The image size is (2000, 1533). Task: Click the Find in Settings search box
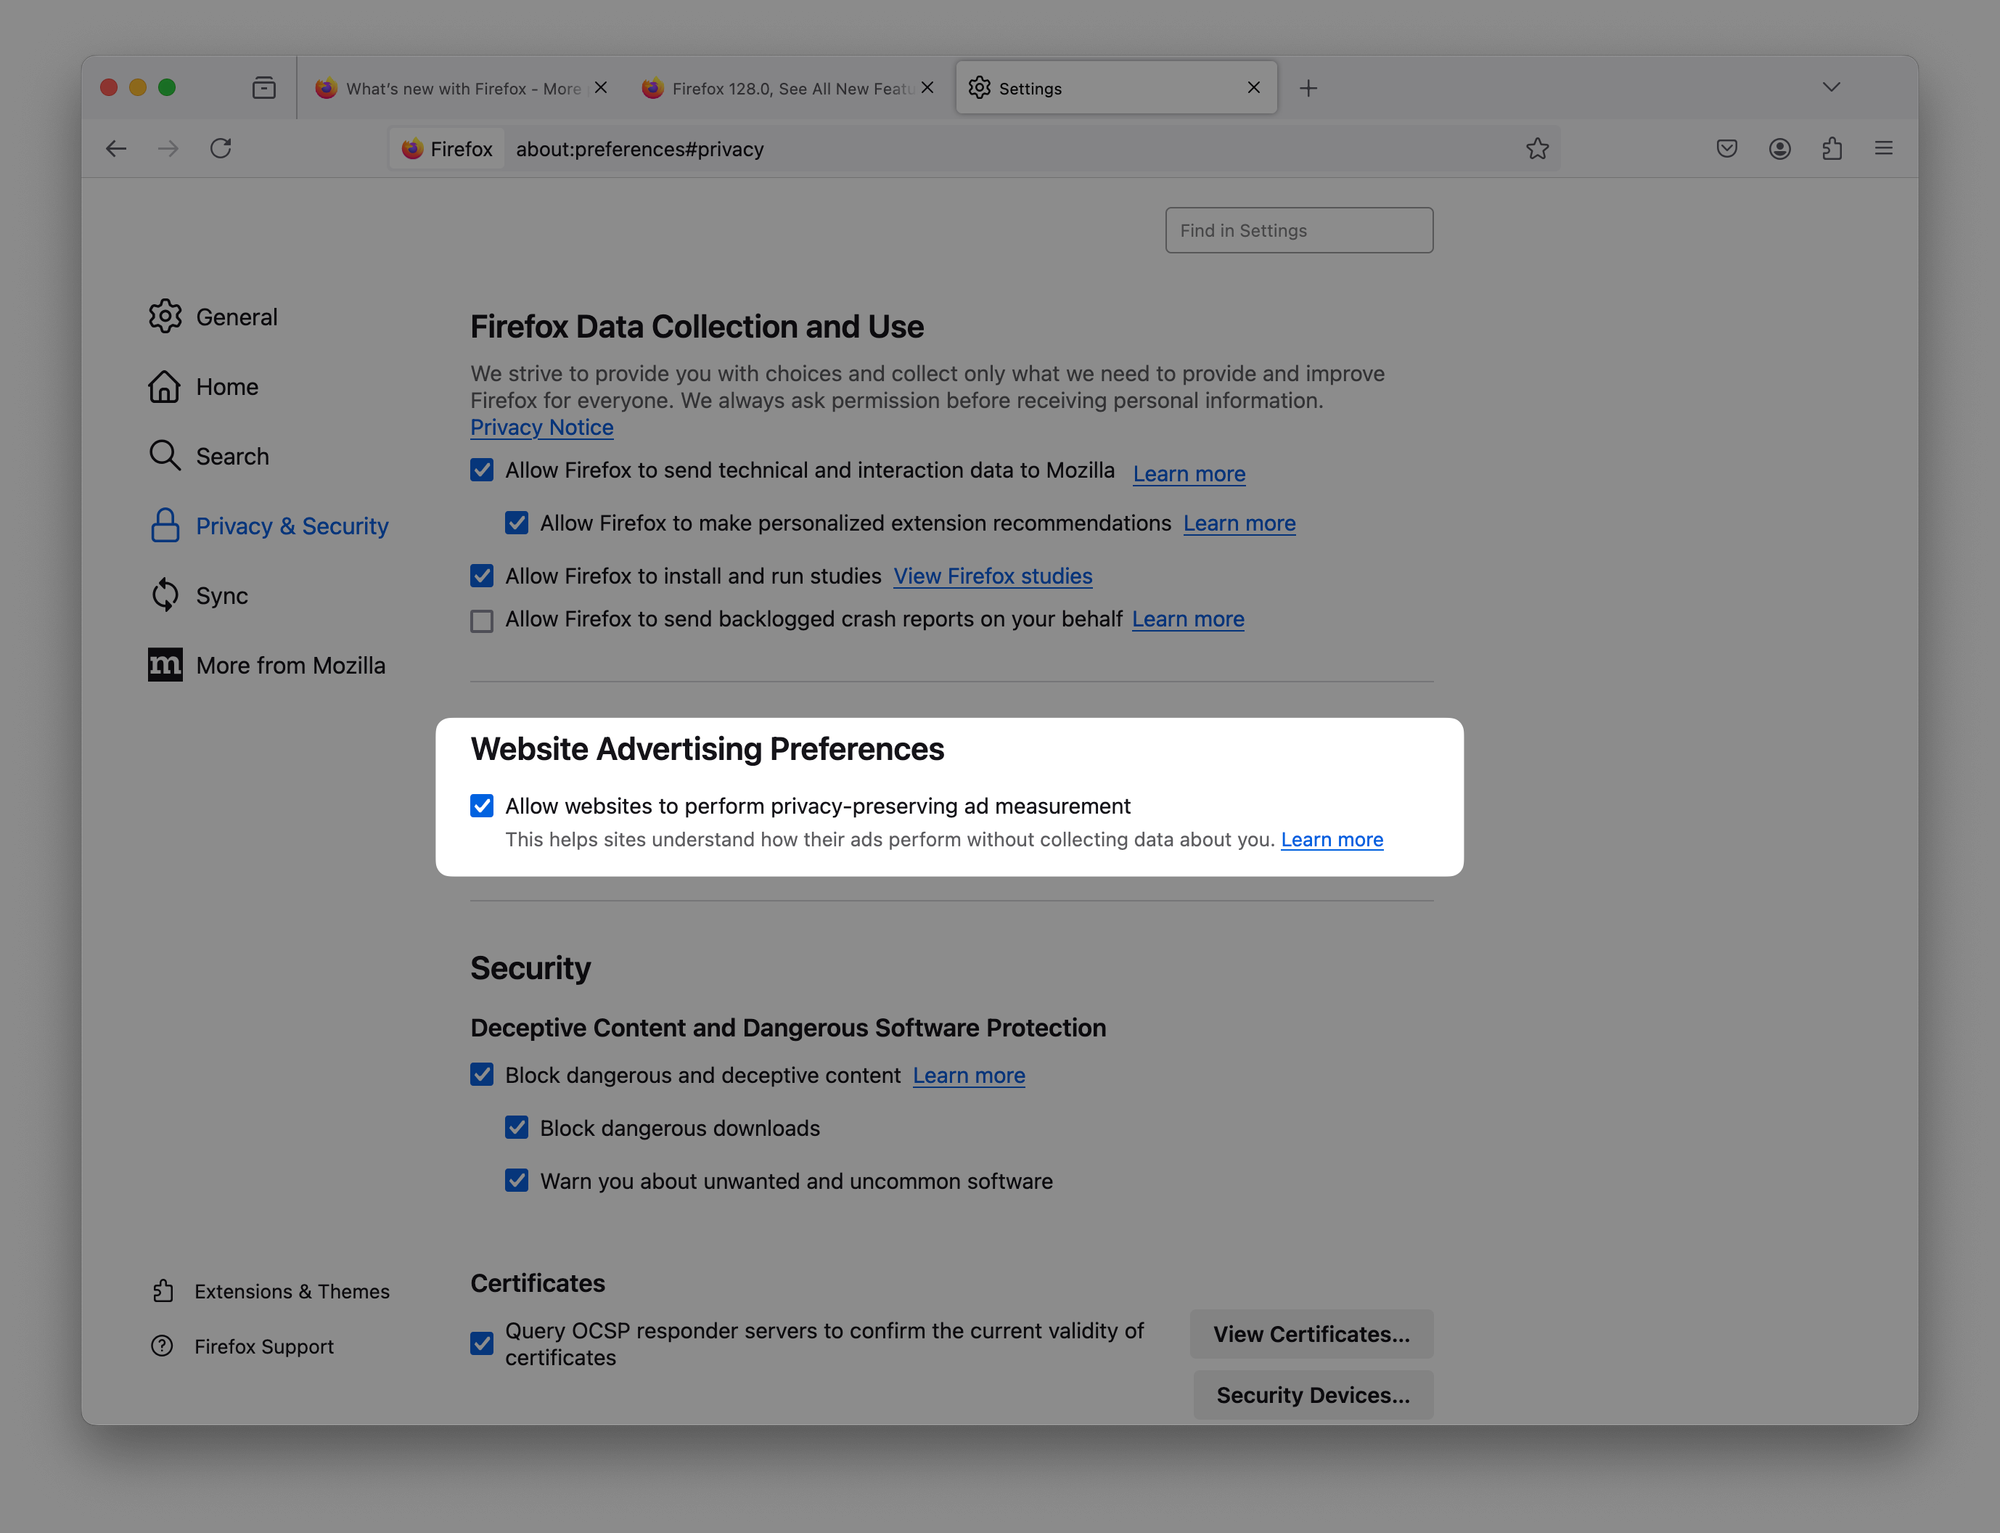pyautogui.click(x=1299, y=230)
